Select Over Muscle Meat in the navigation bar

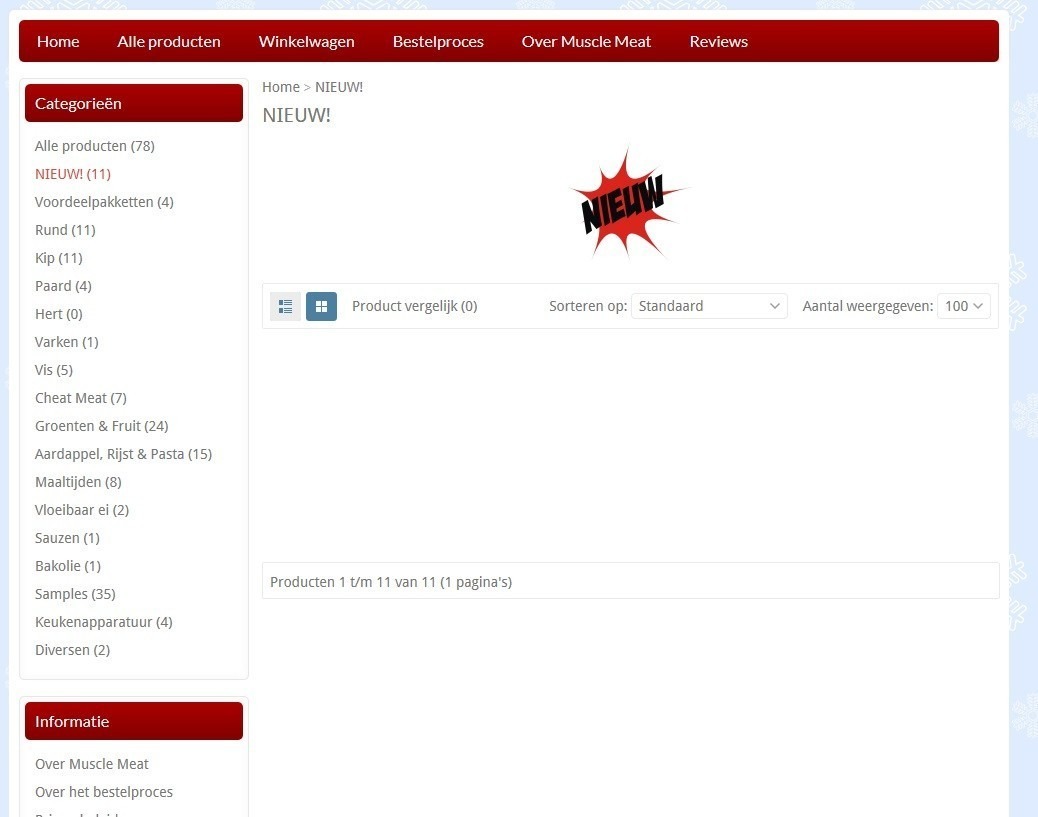(x=586, y=41)
